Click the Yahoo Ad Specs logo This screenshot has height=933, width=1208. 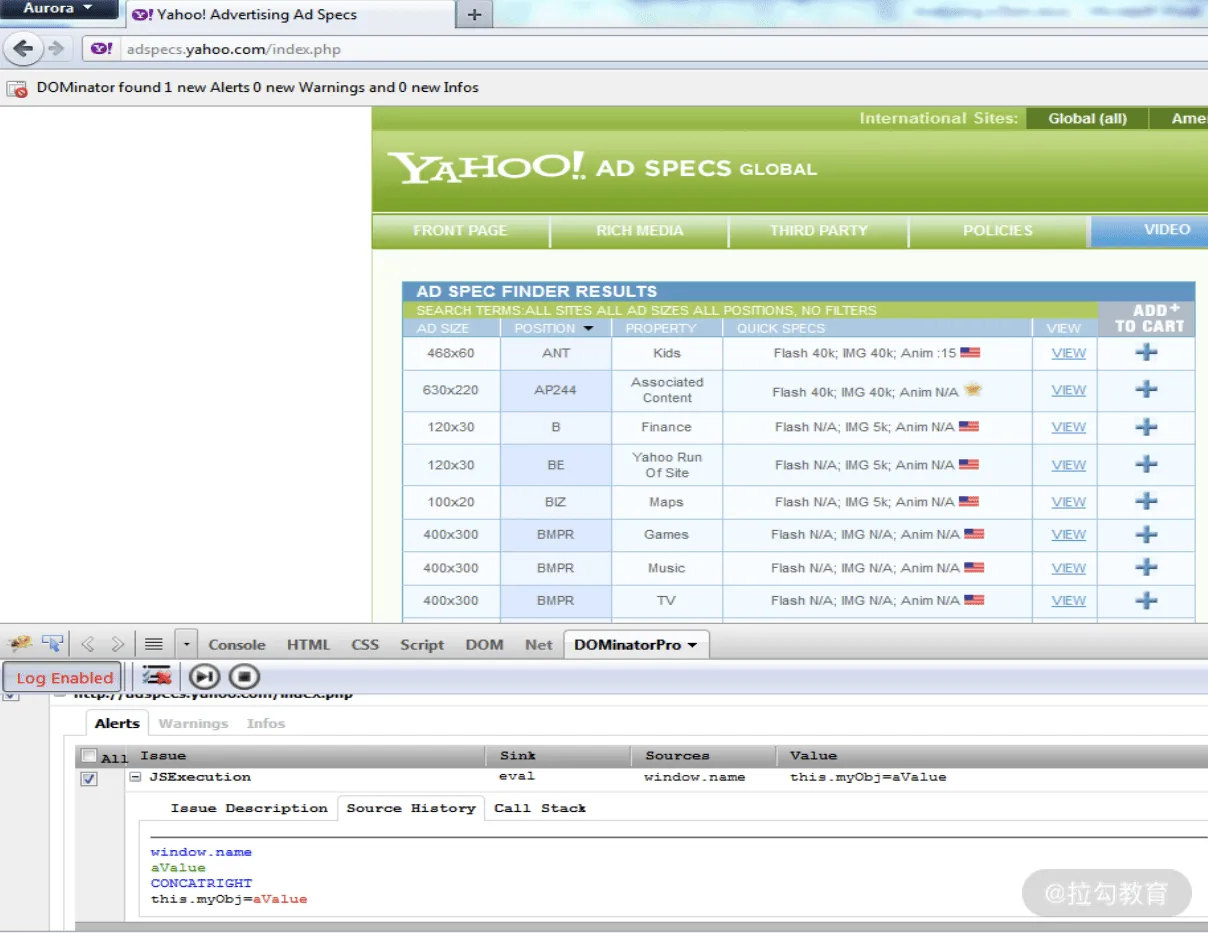click(x=602, y=167)
